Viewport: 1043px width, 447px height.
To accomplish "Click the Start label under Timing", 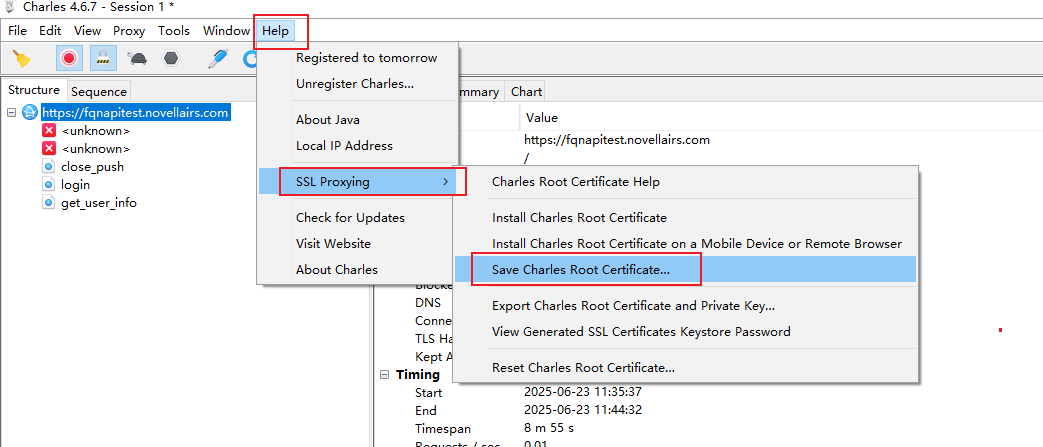I will click(x=428, y=392).
